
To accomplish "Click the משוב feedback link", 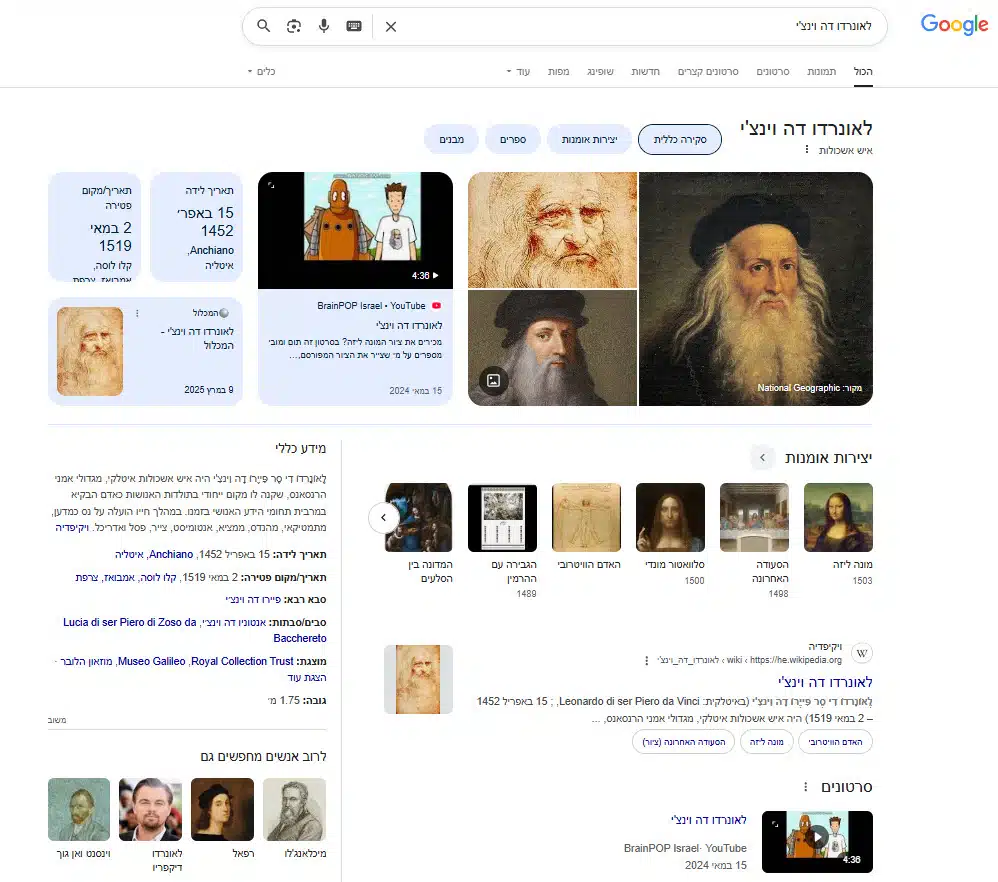I will coord(57,720).
